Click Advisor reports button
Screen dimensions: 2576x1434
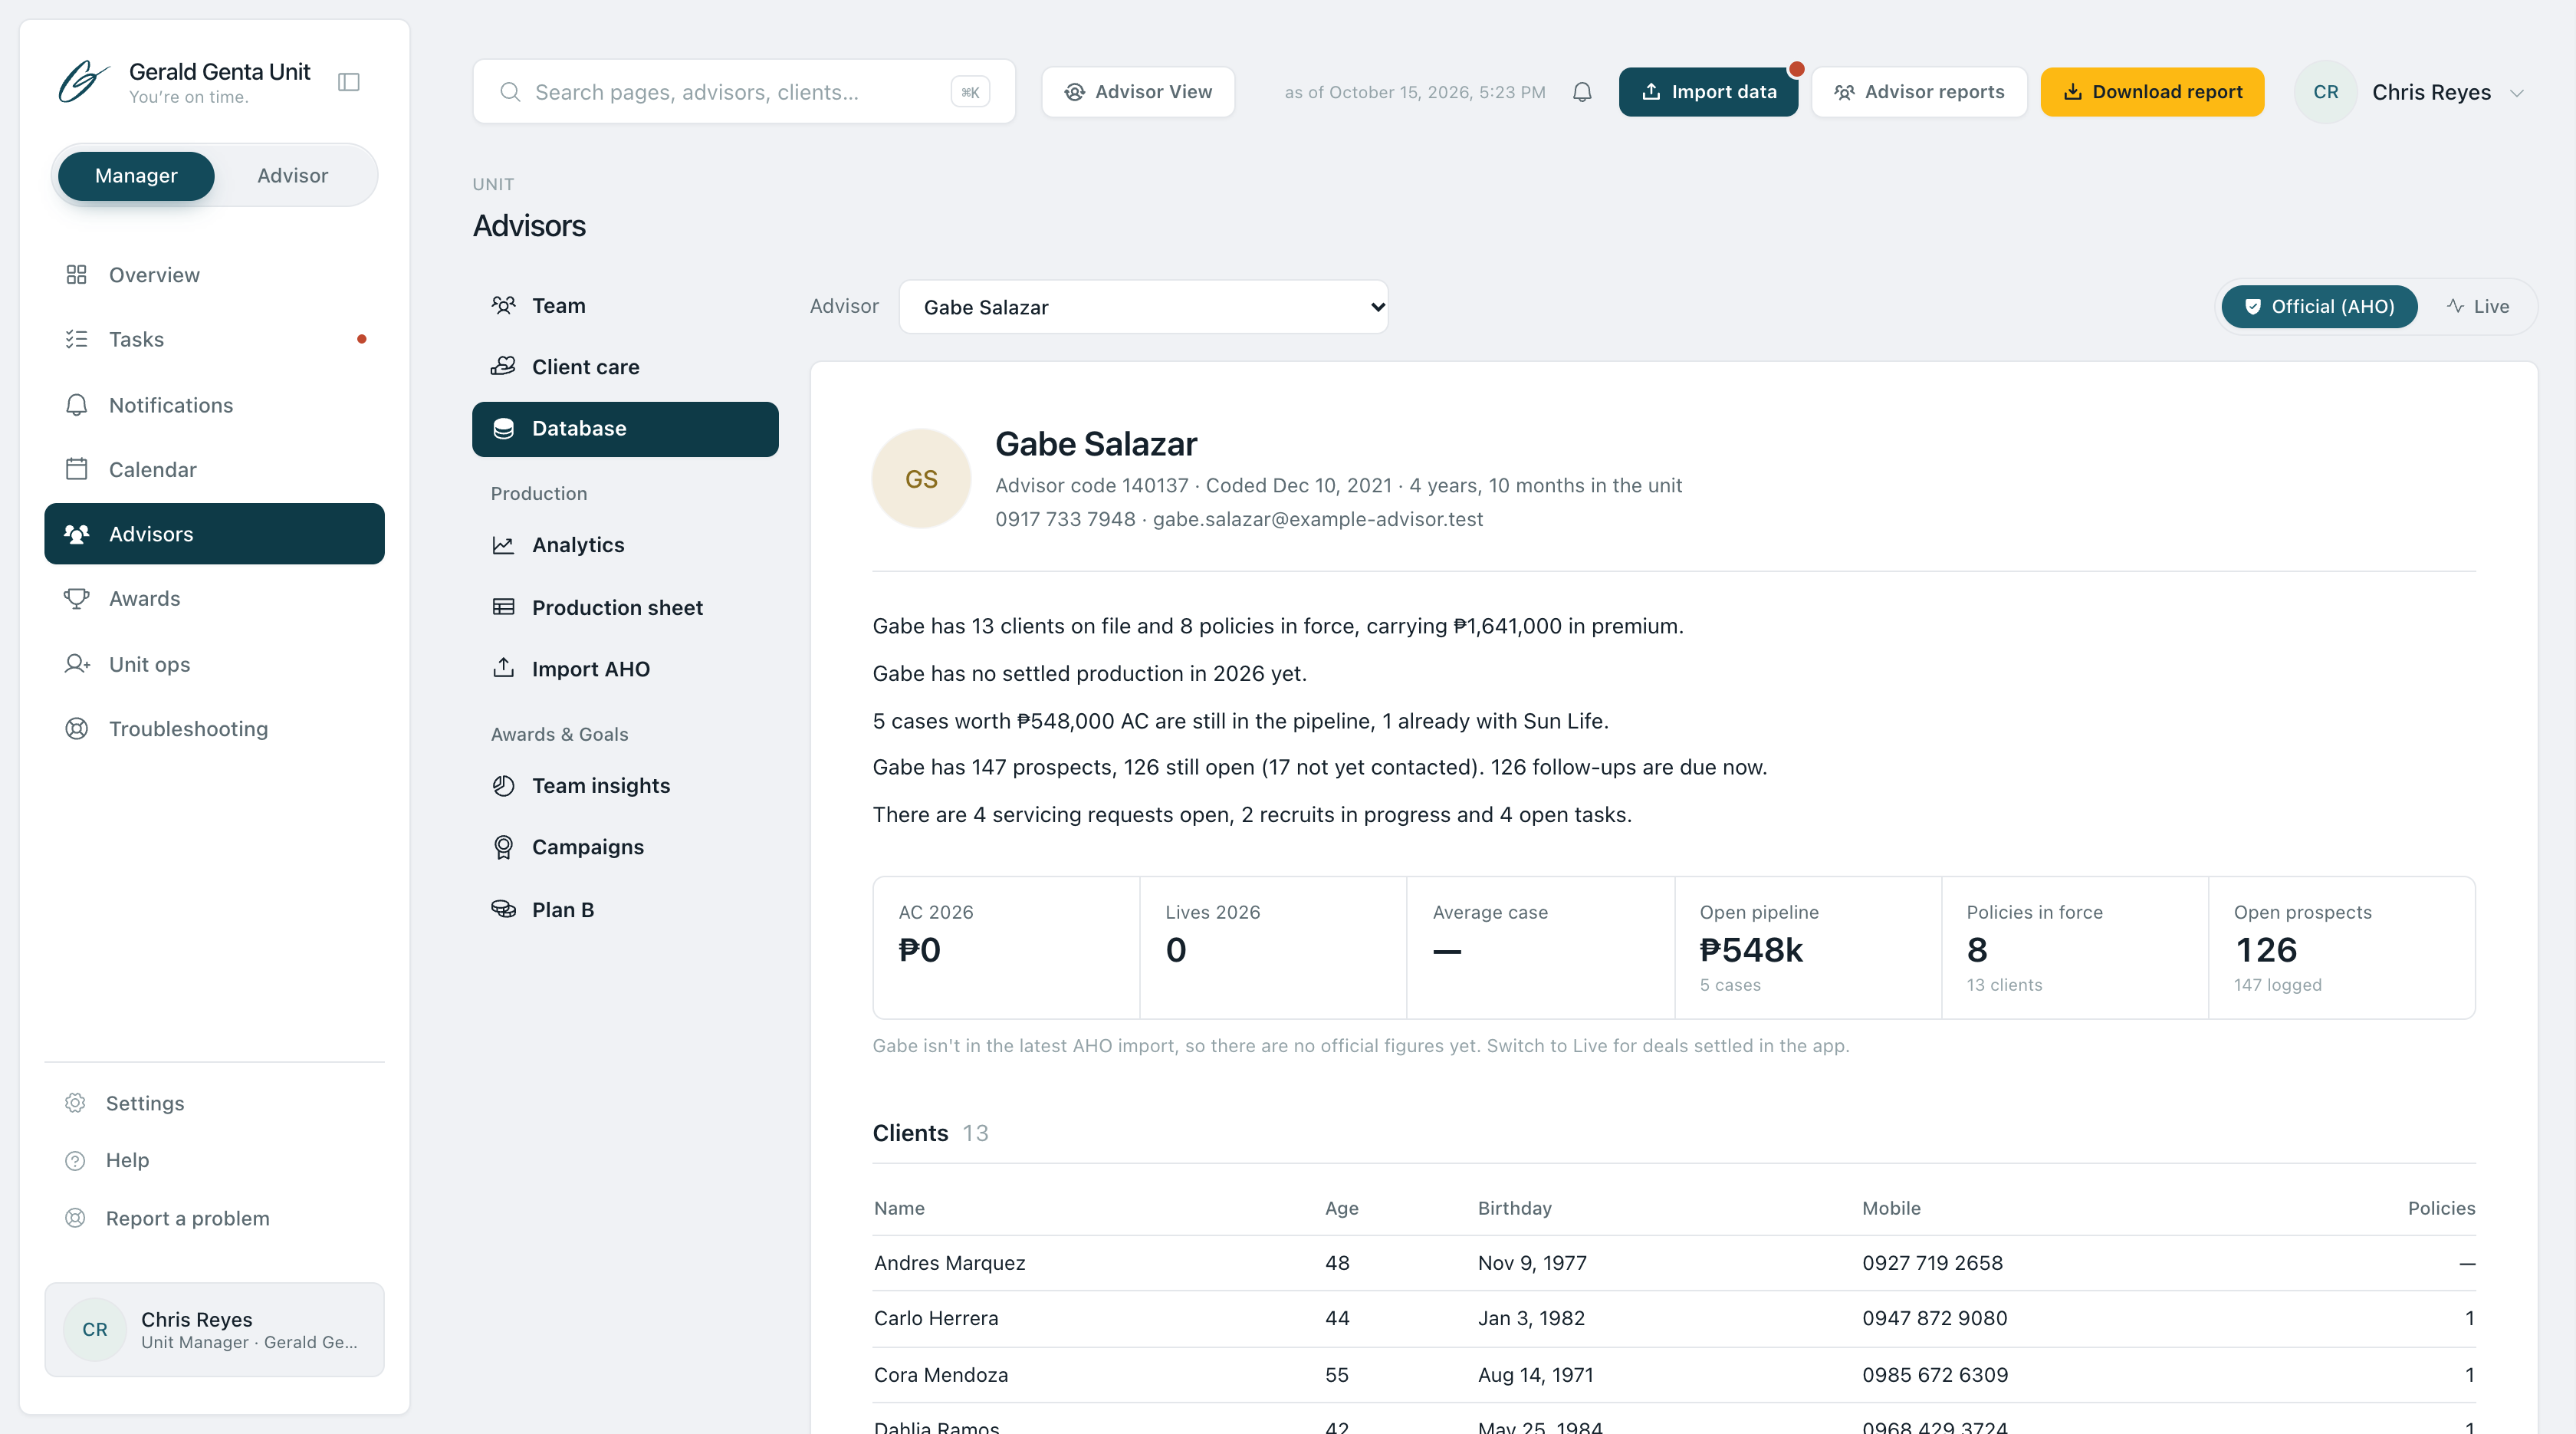click(x=1919, y=92)
